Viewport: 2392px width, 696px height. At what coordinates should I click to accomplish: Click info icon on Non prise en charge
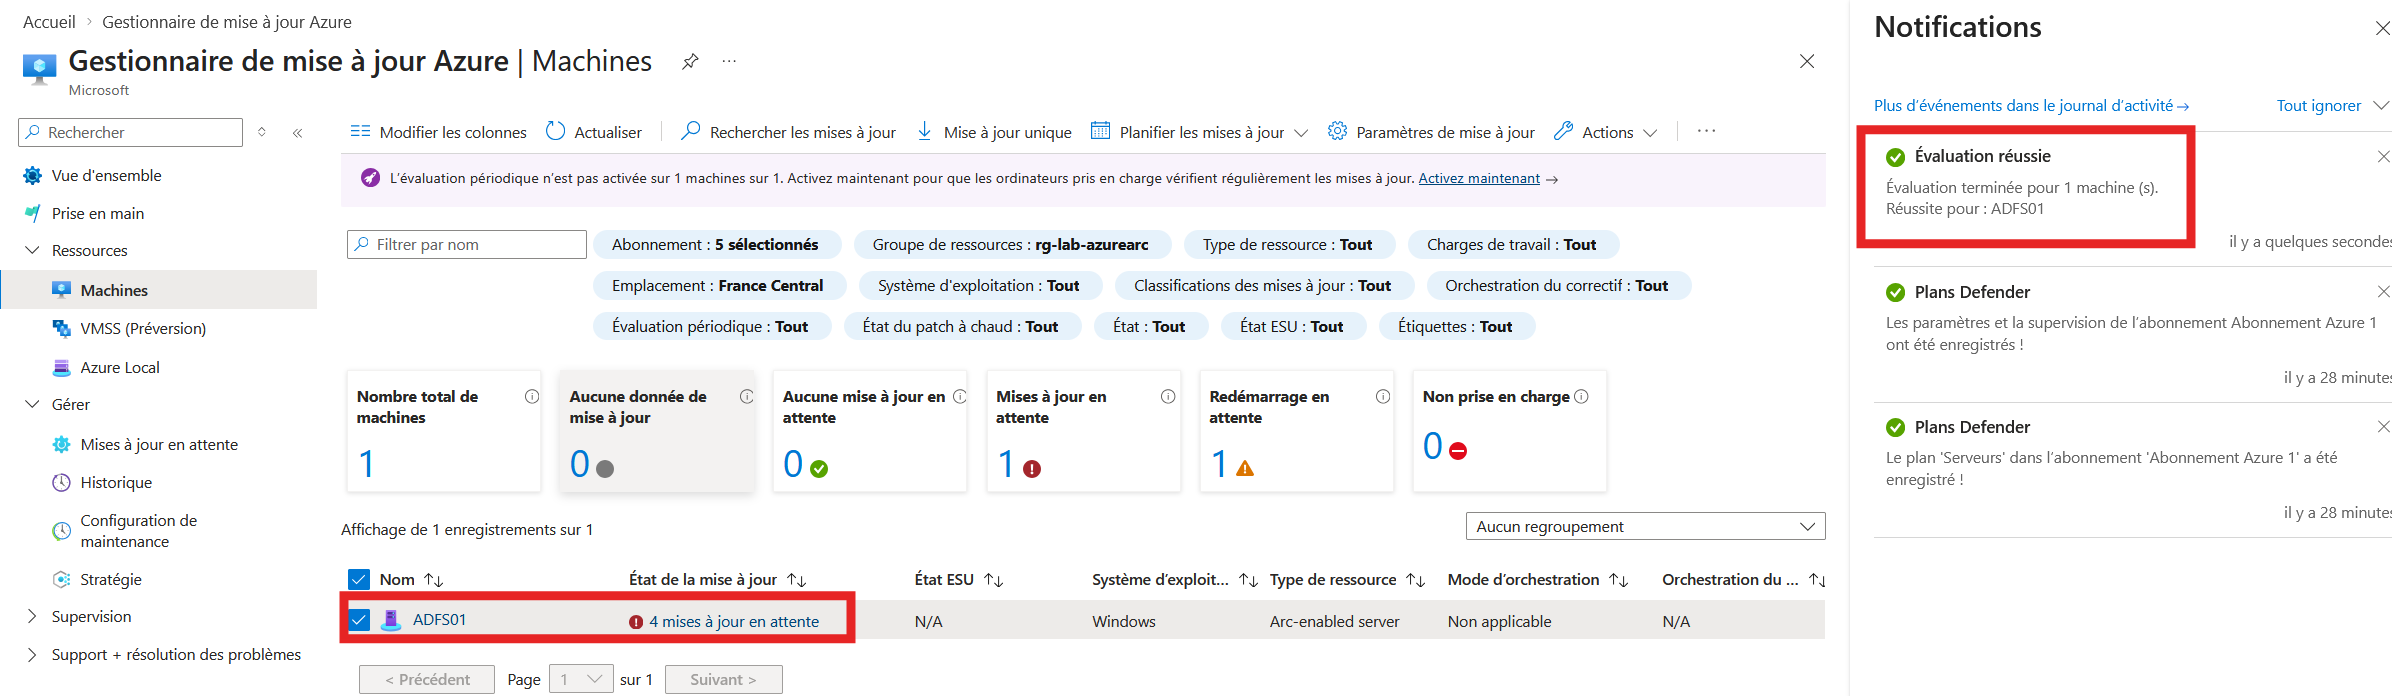coord(1581,396)
